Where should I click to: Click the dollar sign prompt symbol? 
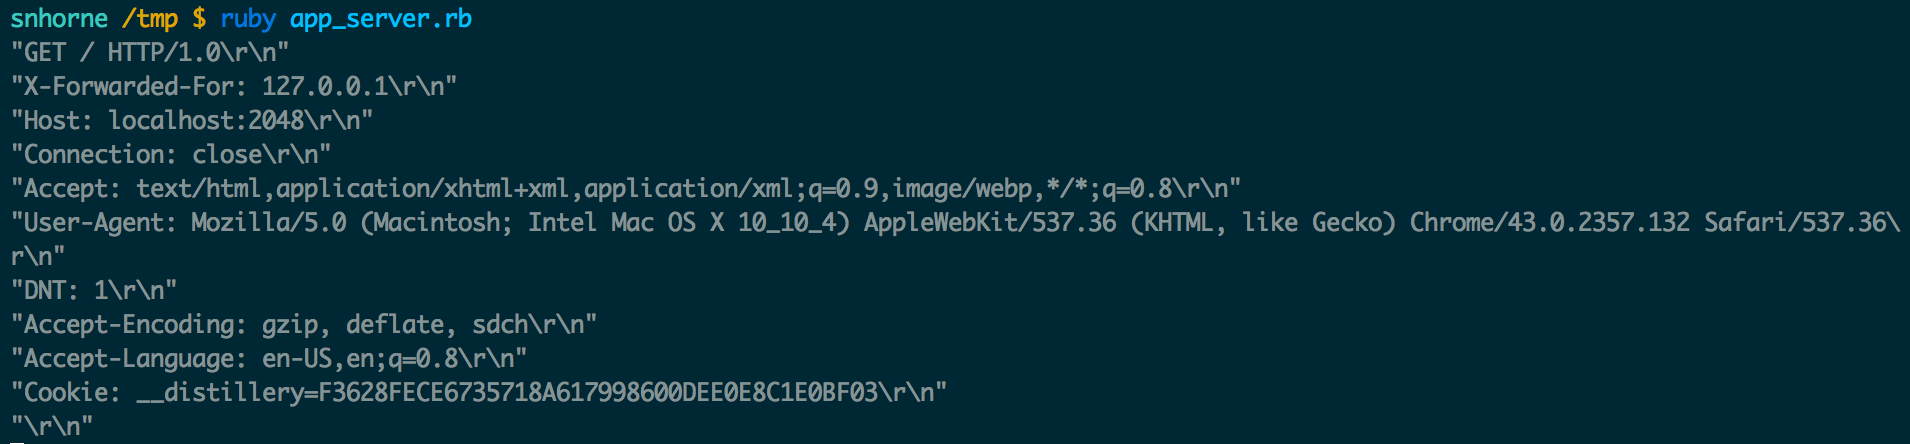(x=199, y=19)
